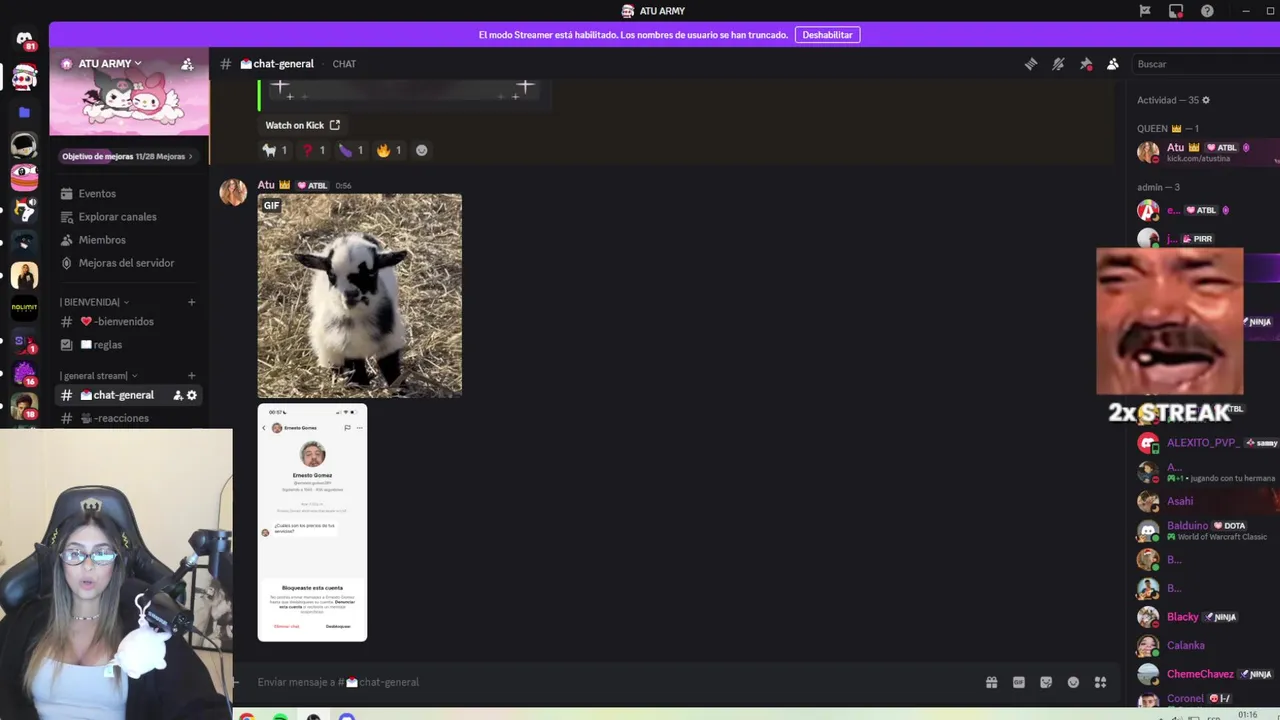The height and width of the screenshot is (720, 1280).
Task: Open Discord direct messages home icon
Action: click(24, 40)
